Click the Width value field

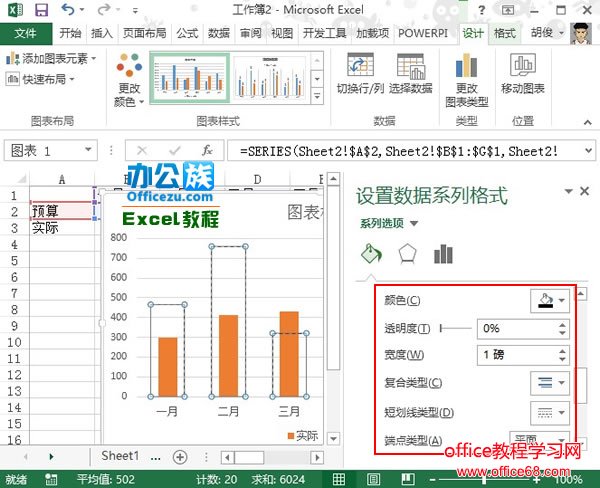pos(518,355)
